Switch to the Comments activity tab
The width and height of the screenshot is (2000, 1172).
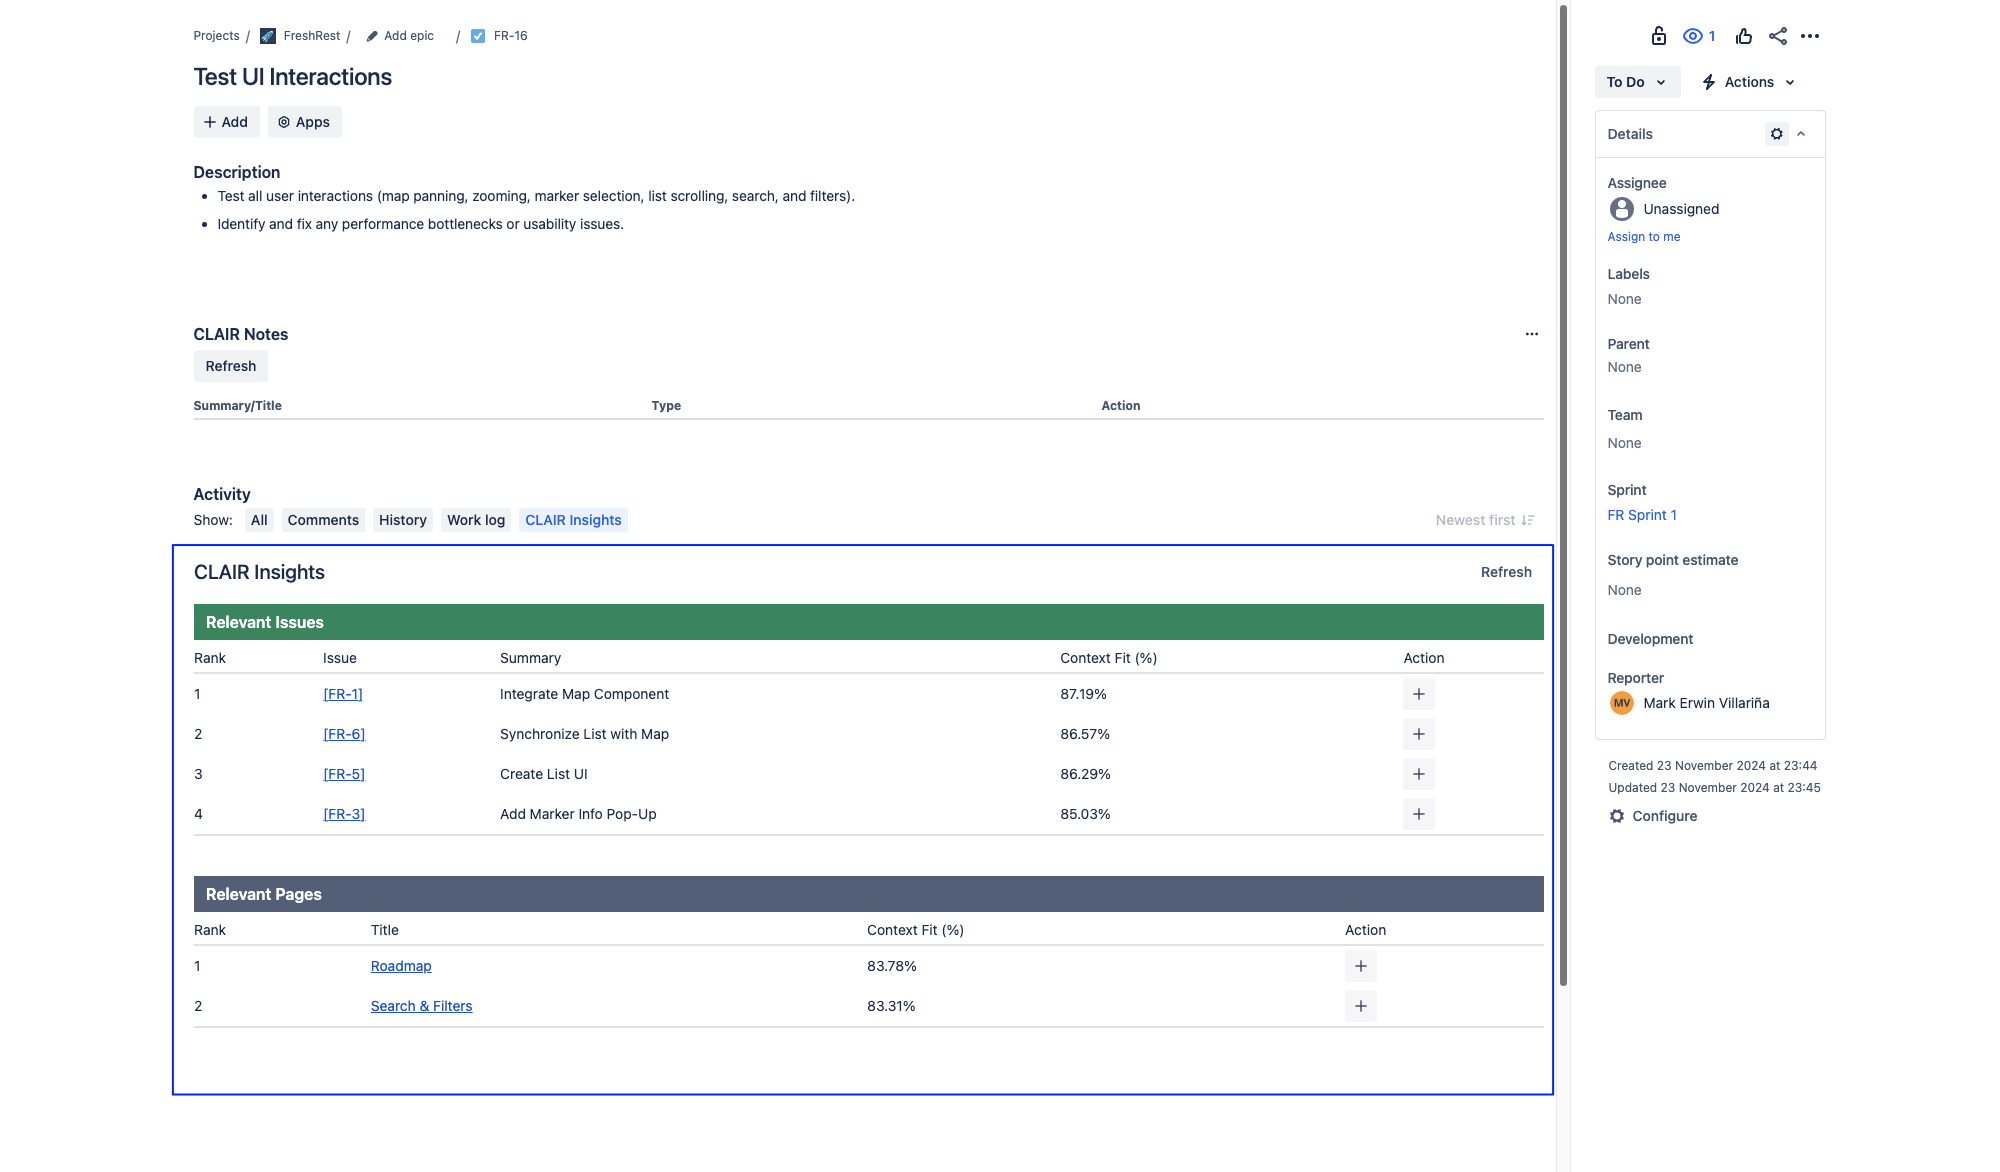(322, 520)
